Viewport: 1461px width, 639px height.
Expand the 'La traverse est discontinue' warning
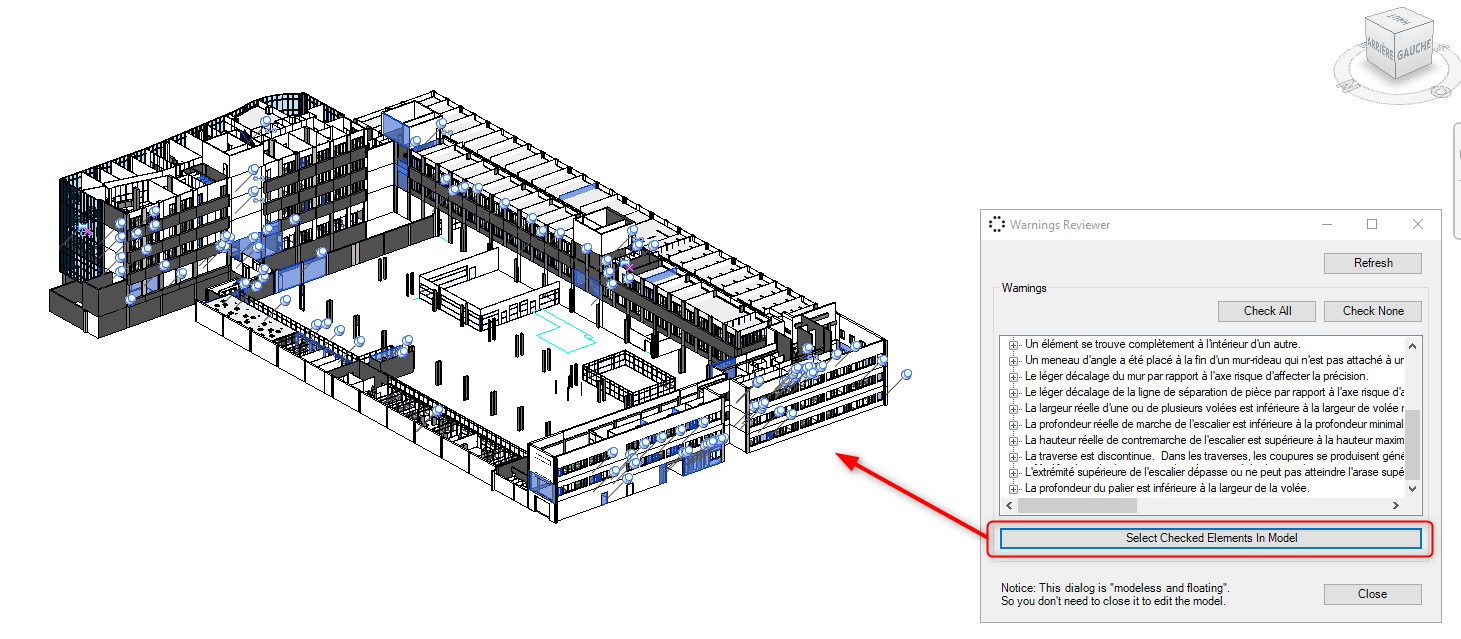click(x=1014, y=456)
